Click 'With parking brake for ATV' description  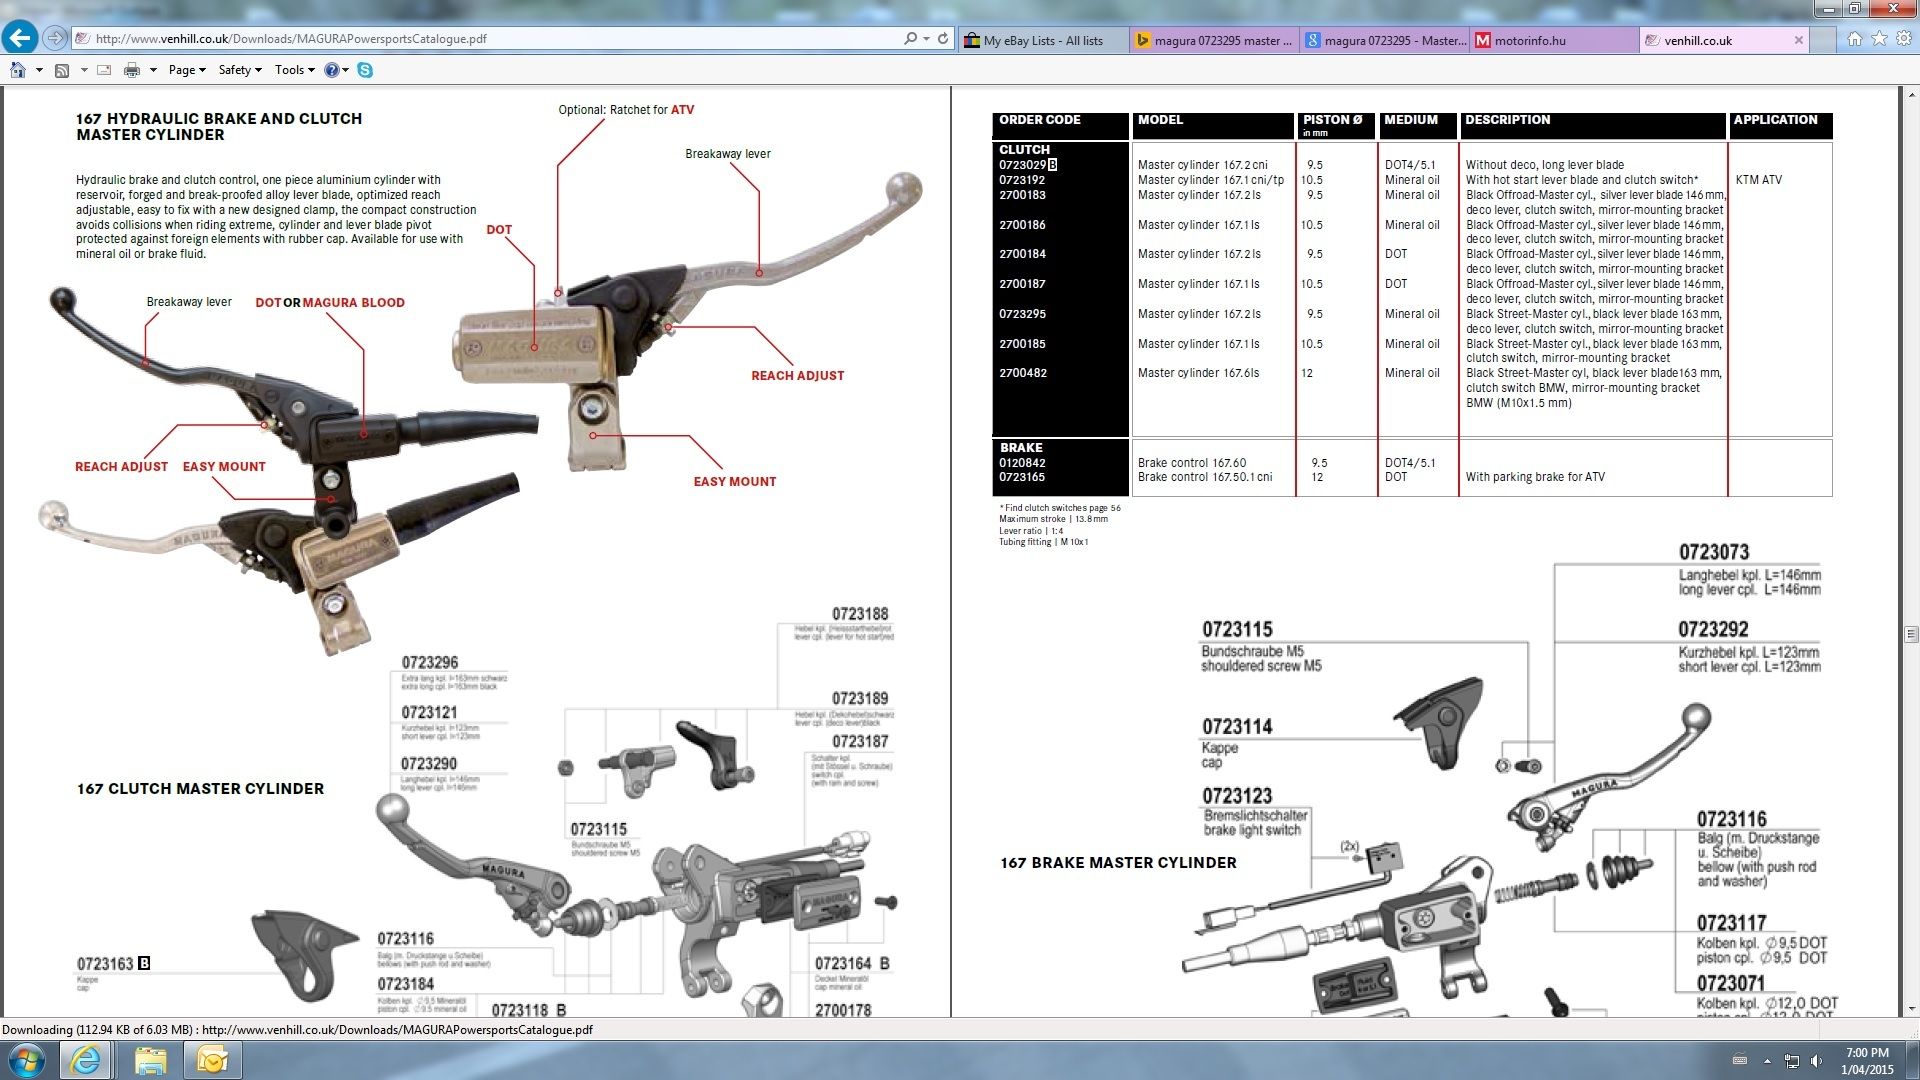click(x=1535, y=477)
